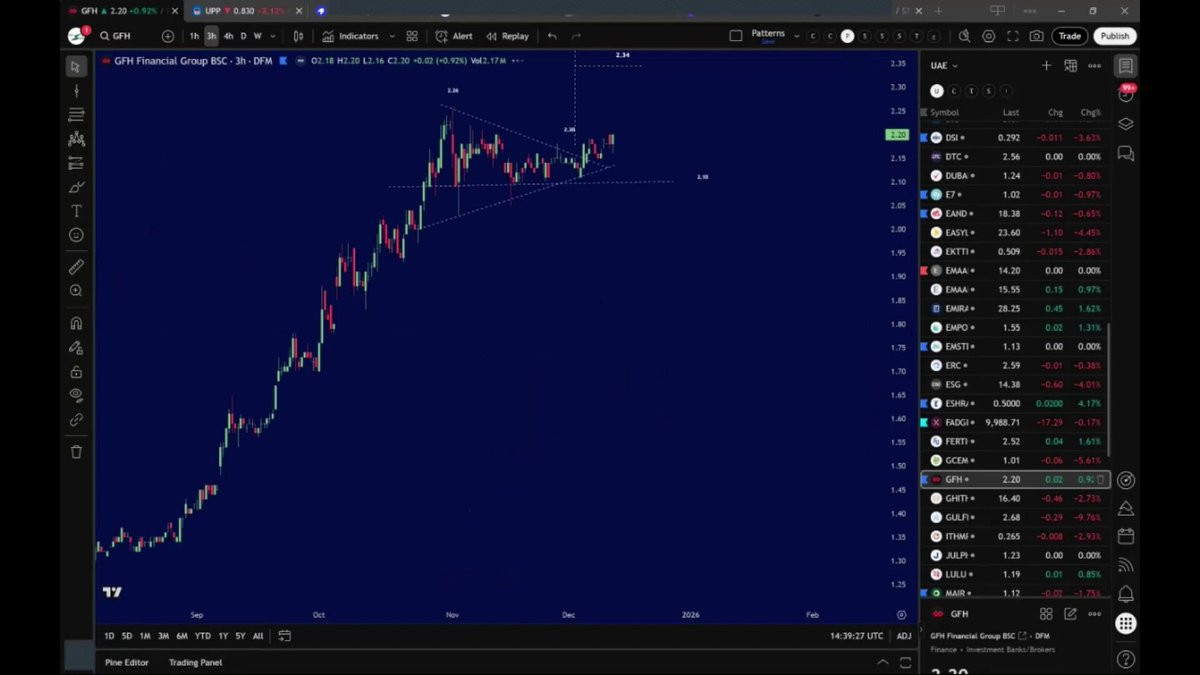This screenshot has height=675, width=1200.
Task: Open the Trading Panel tab
Action: point(195,662)
